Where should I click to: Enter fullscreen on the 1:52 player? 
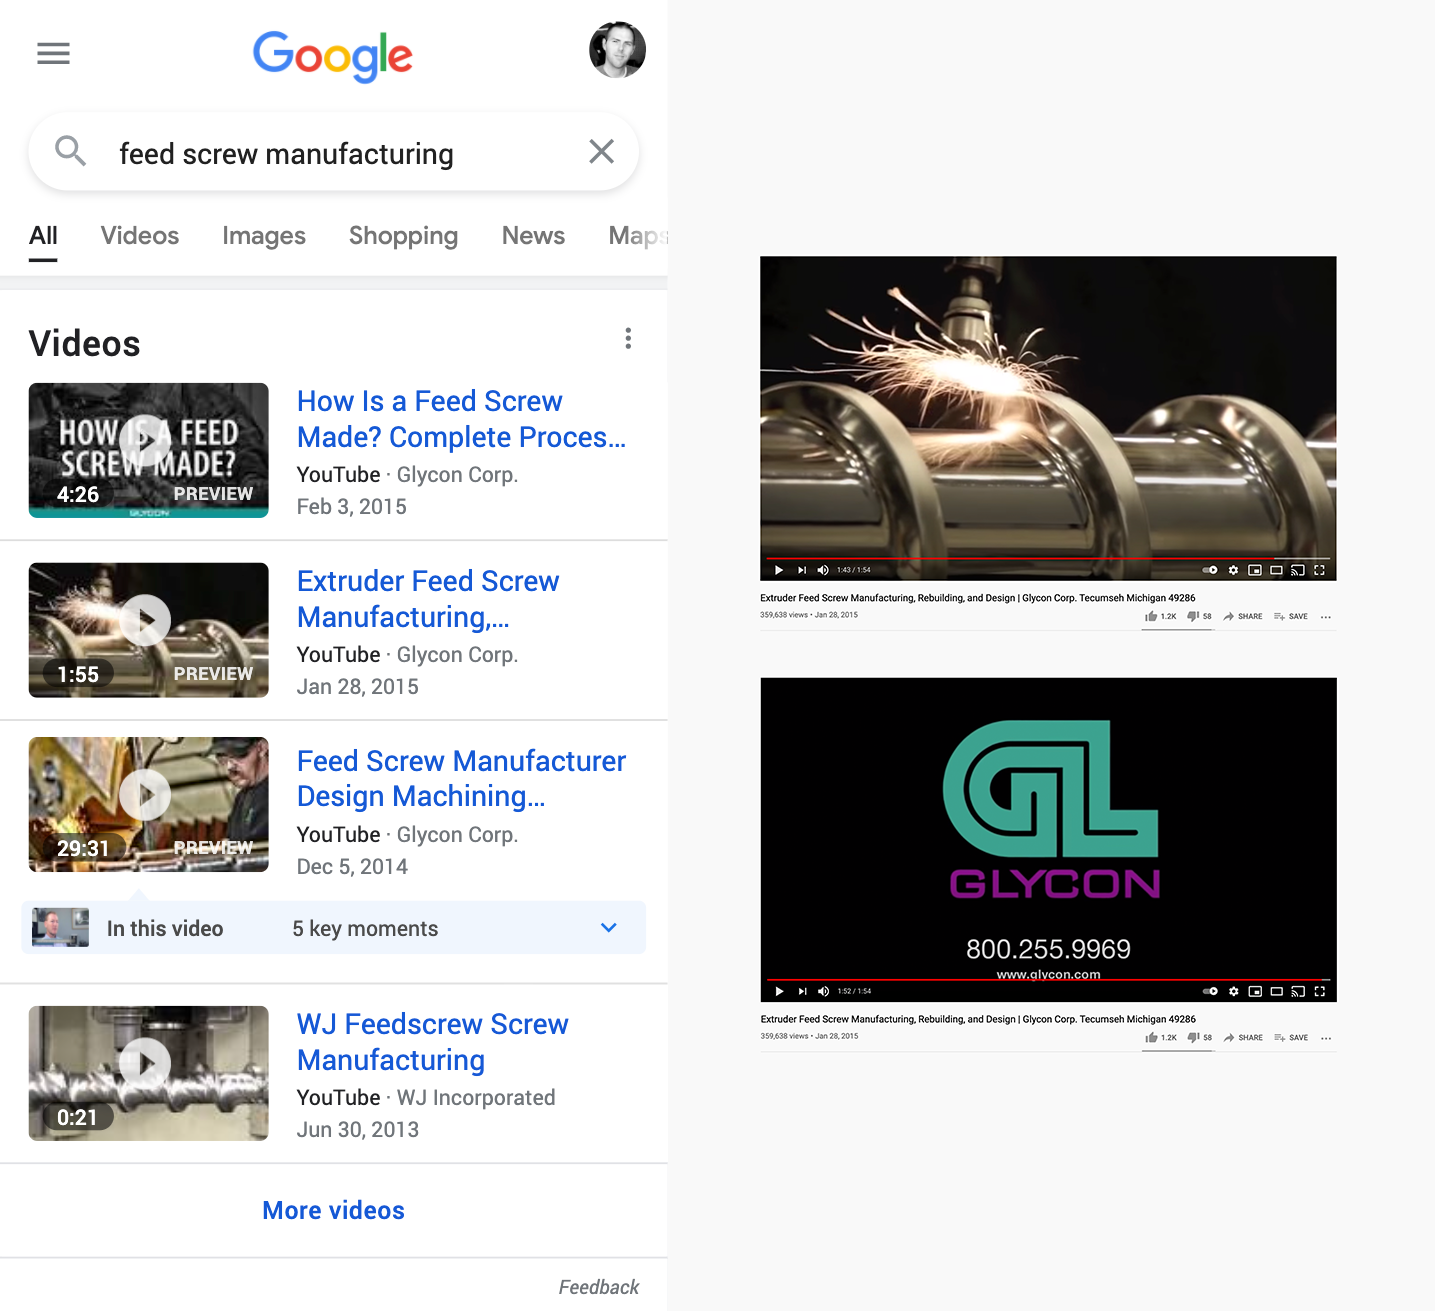point(1319,991)
